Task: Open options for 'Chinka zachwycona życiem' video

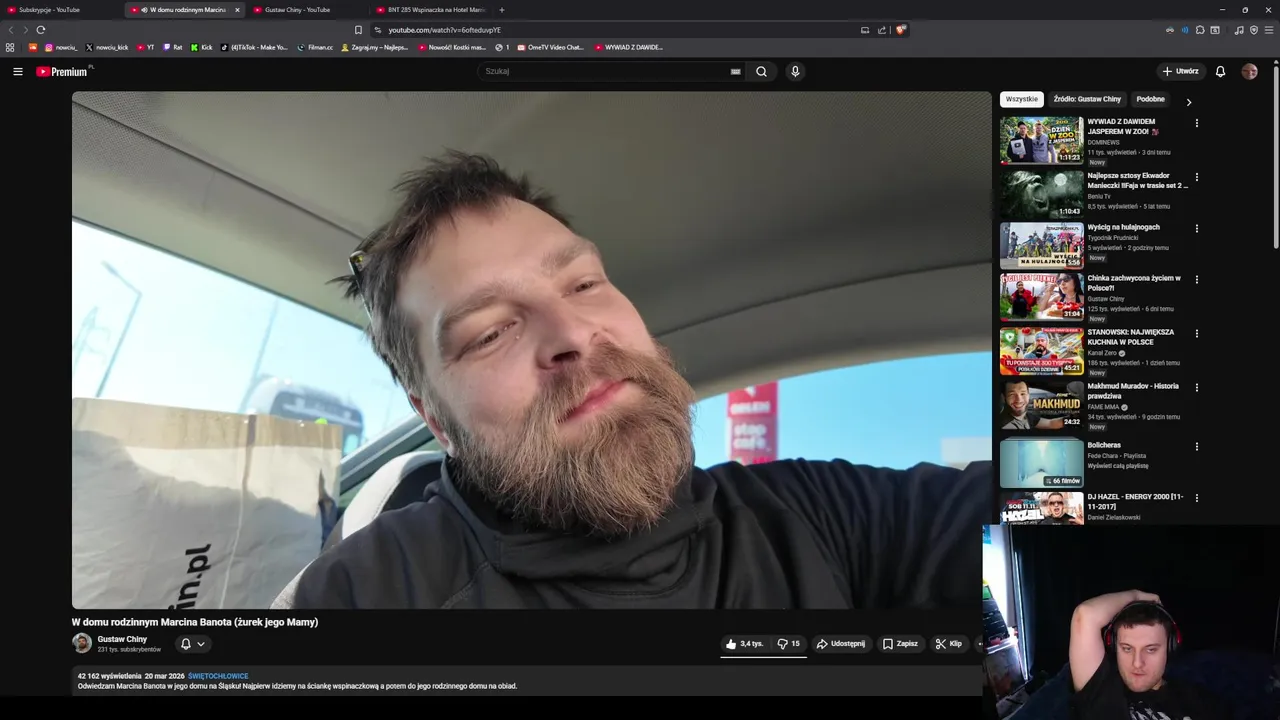Action: [x=1196, y=279]
